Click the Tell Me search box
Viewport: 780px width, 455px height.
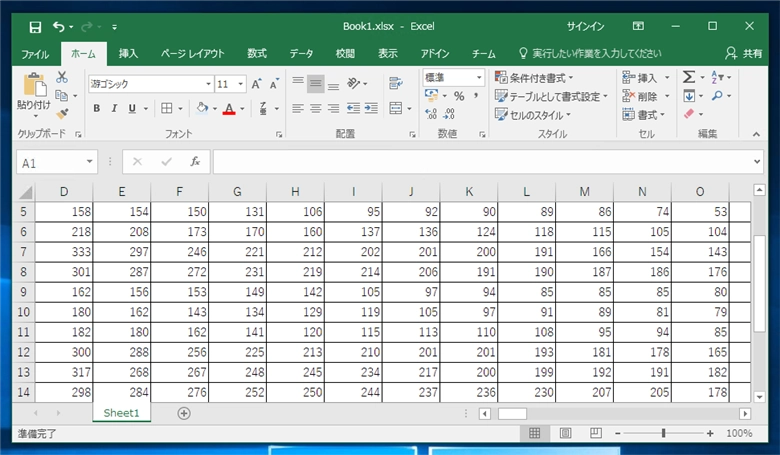[590, 54]
